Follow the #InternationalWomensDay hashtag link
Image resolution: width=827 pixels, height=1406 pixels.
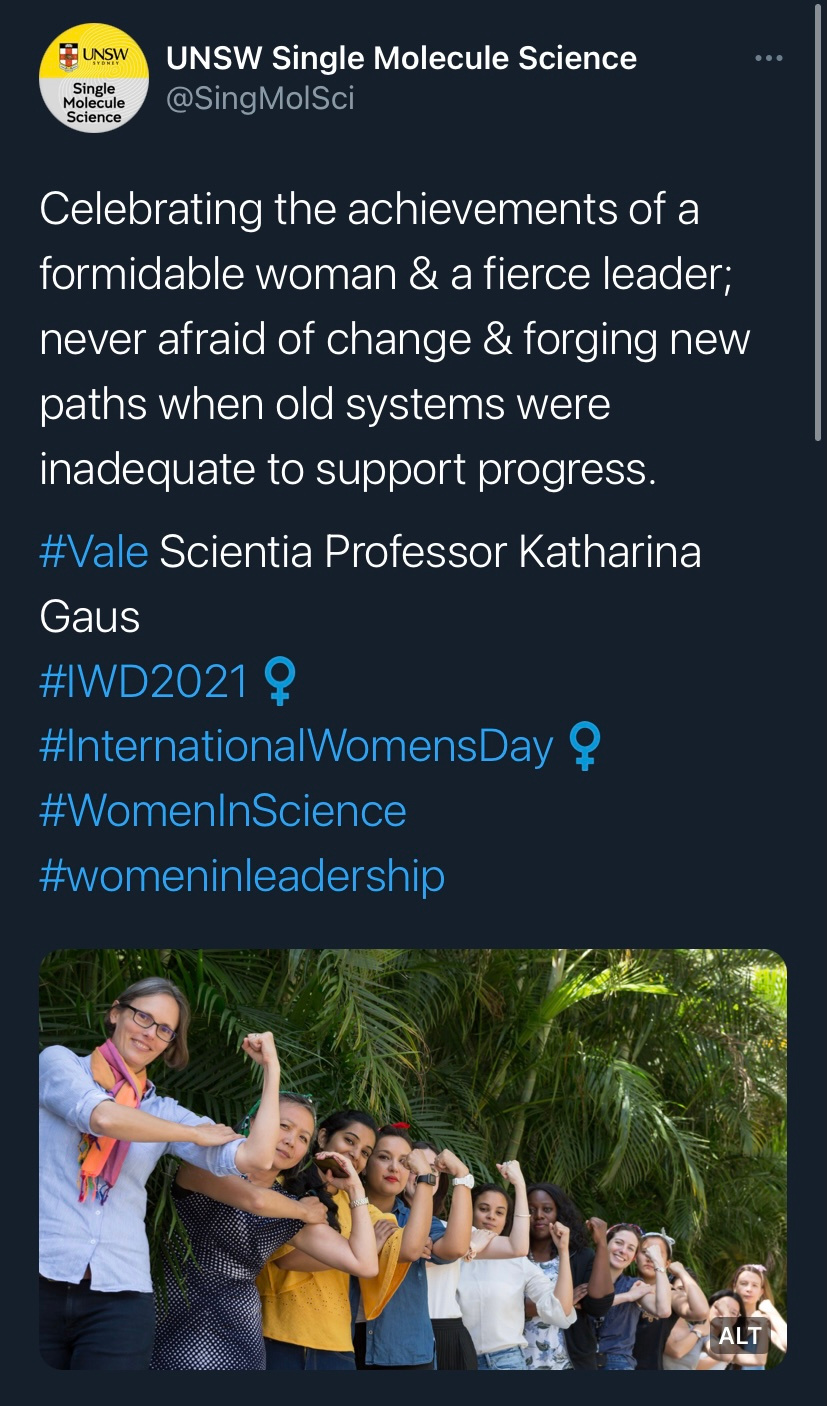tap(296, 746)
